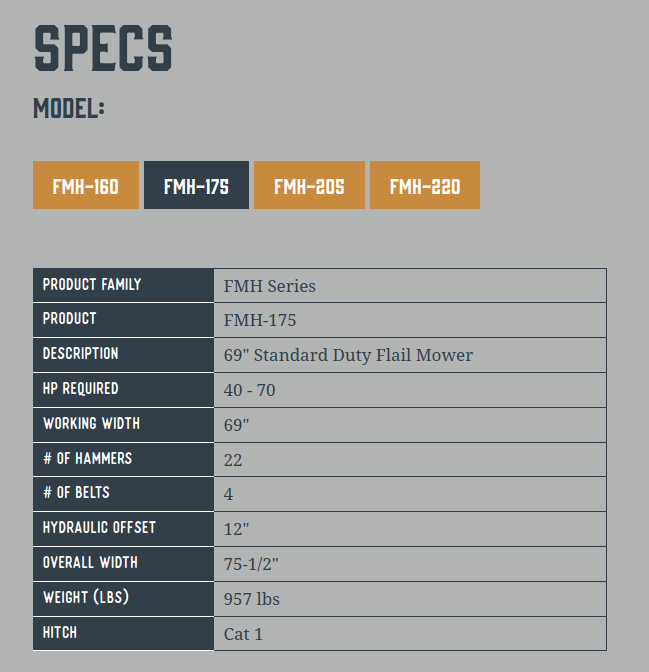649x672 pixels.
Task: Switch to the FMH-205 model tab
Action: 309,186
